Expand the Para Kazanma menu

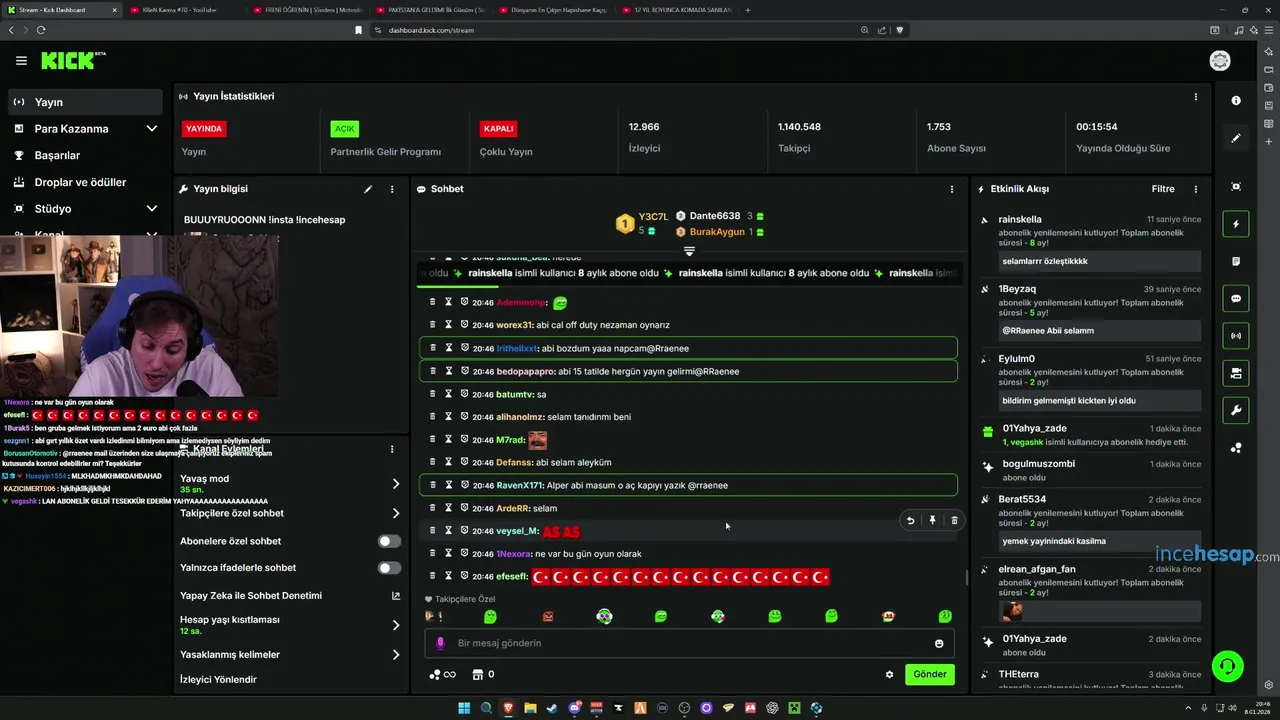coord(152,129)
